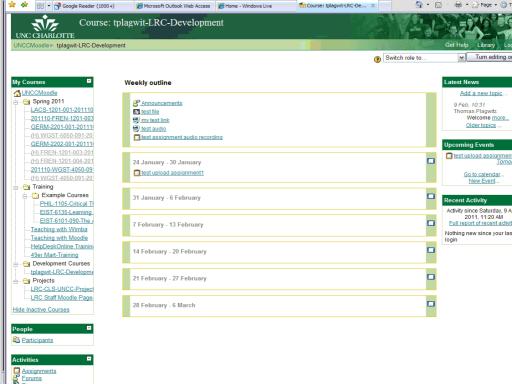Show only week 7 February - 13 February
This screenshot has height=384, width=512.
(x=431, y=223)
